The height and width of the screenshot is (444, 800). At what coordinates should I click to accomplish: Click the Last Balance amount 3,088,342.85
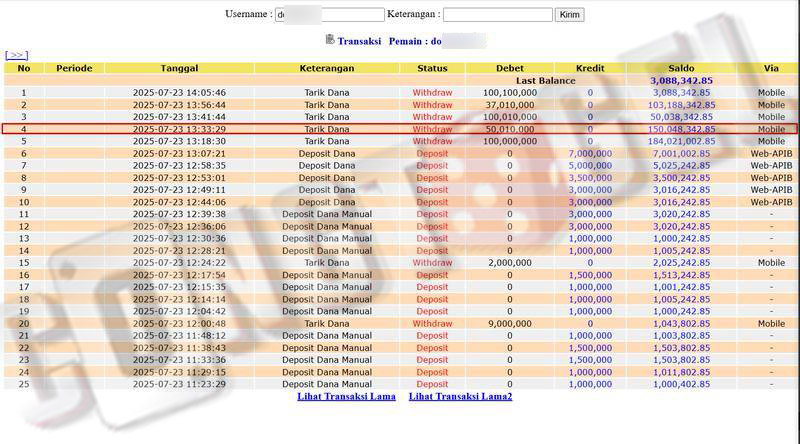coord(680,80)
